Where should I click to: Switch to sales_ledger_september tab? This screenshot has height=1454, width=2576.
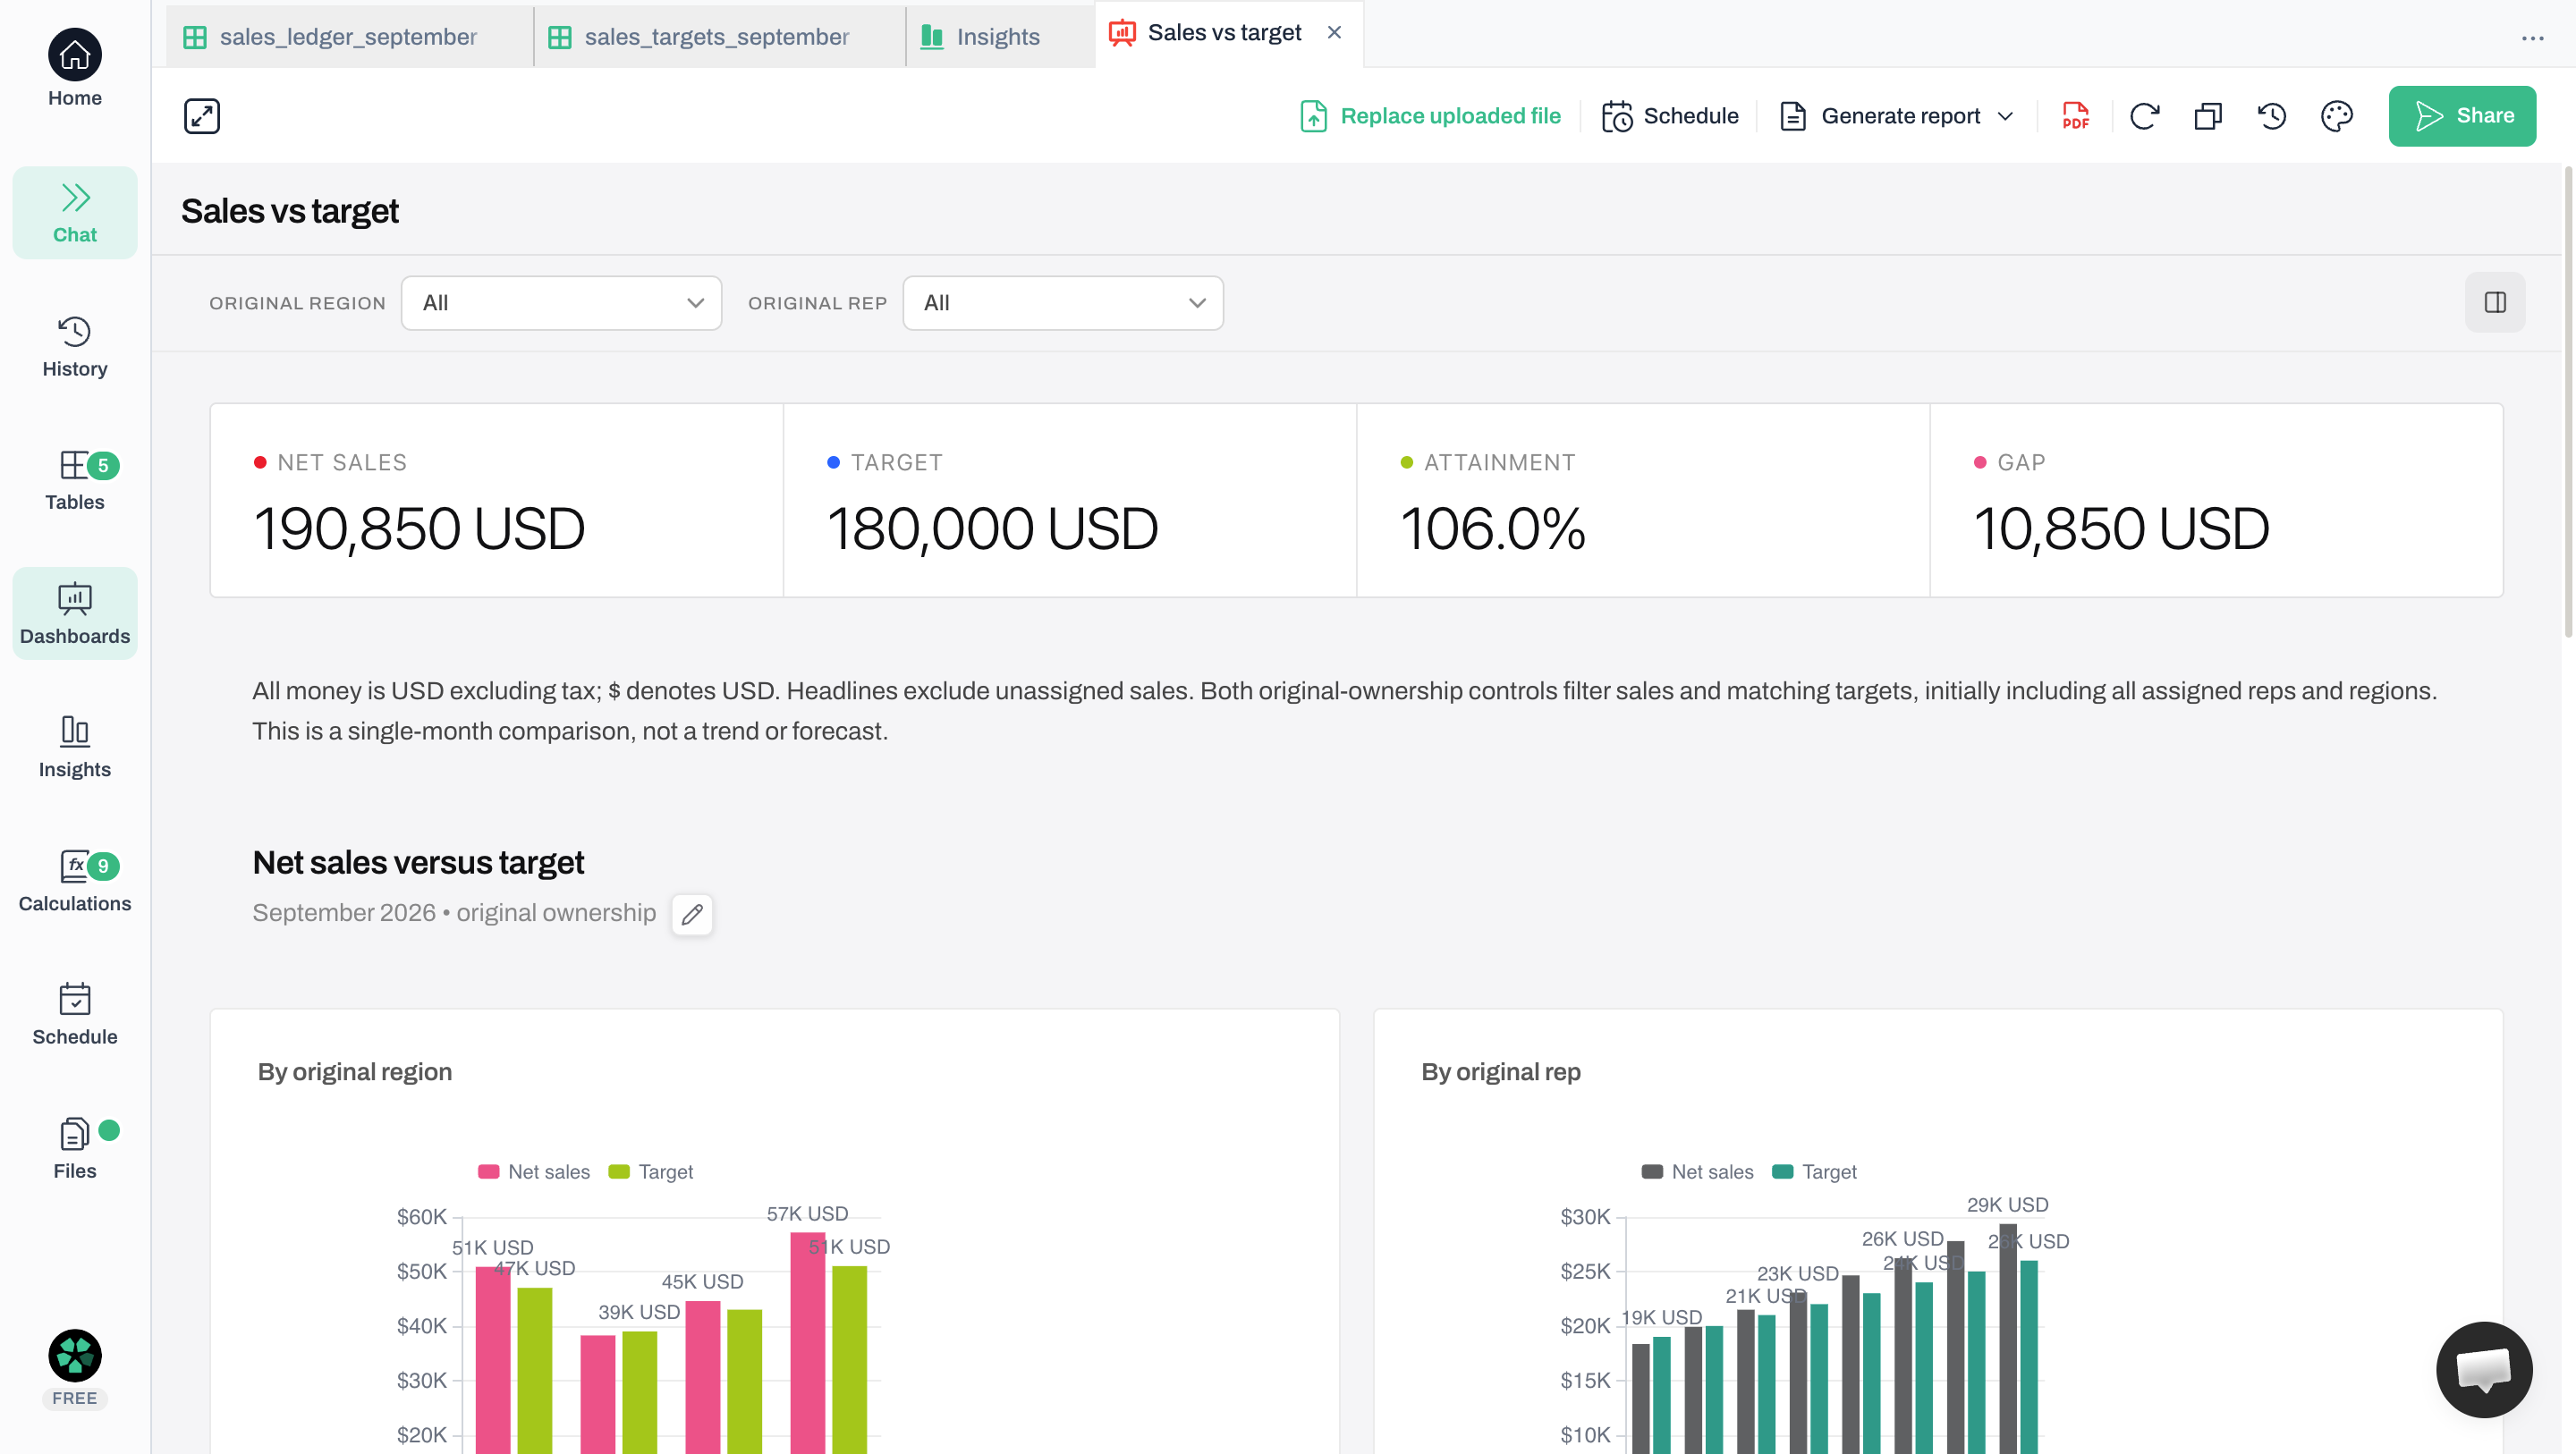point(348,37)
